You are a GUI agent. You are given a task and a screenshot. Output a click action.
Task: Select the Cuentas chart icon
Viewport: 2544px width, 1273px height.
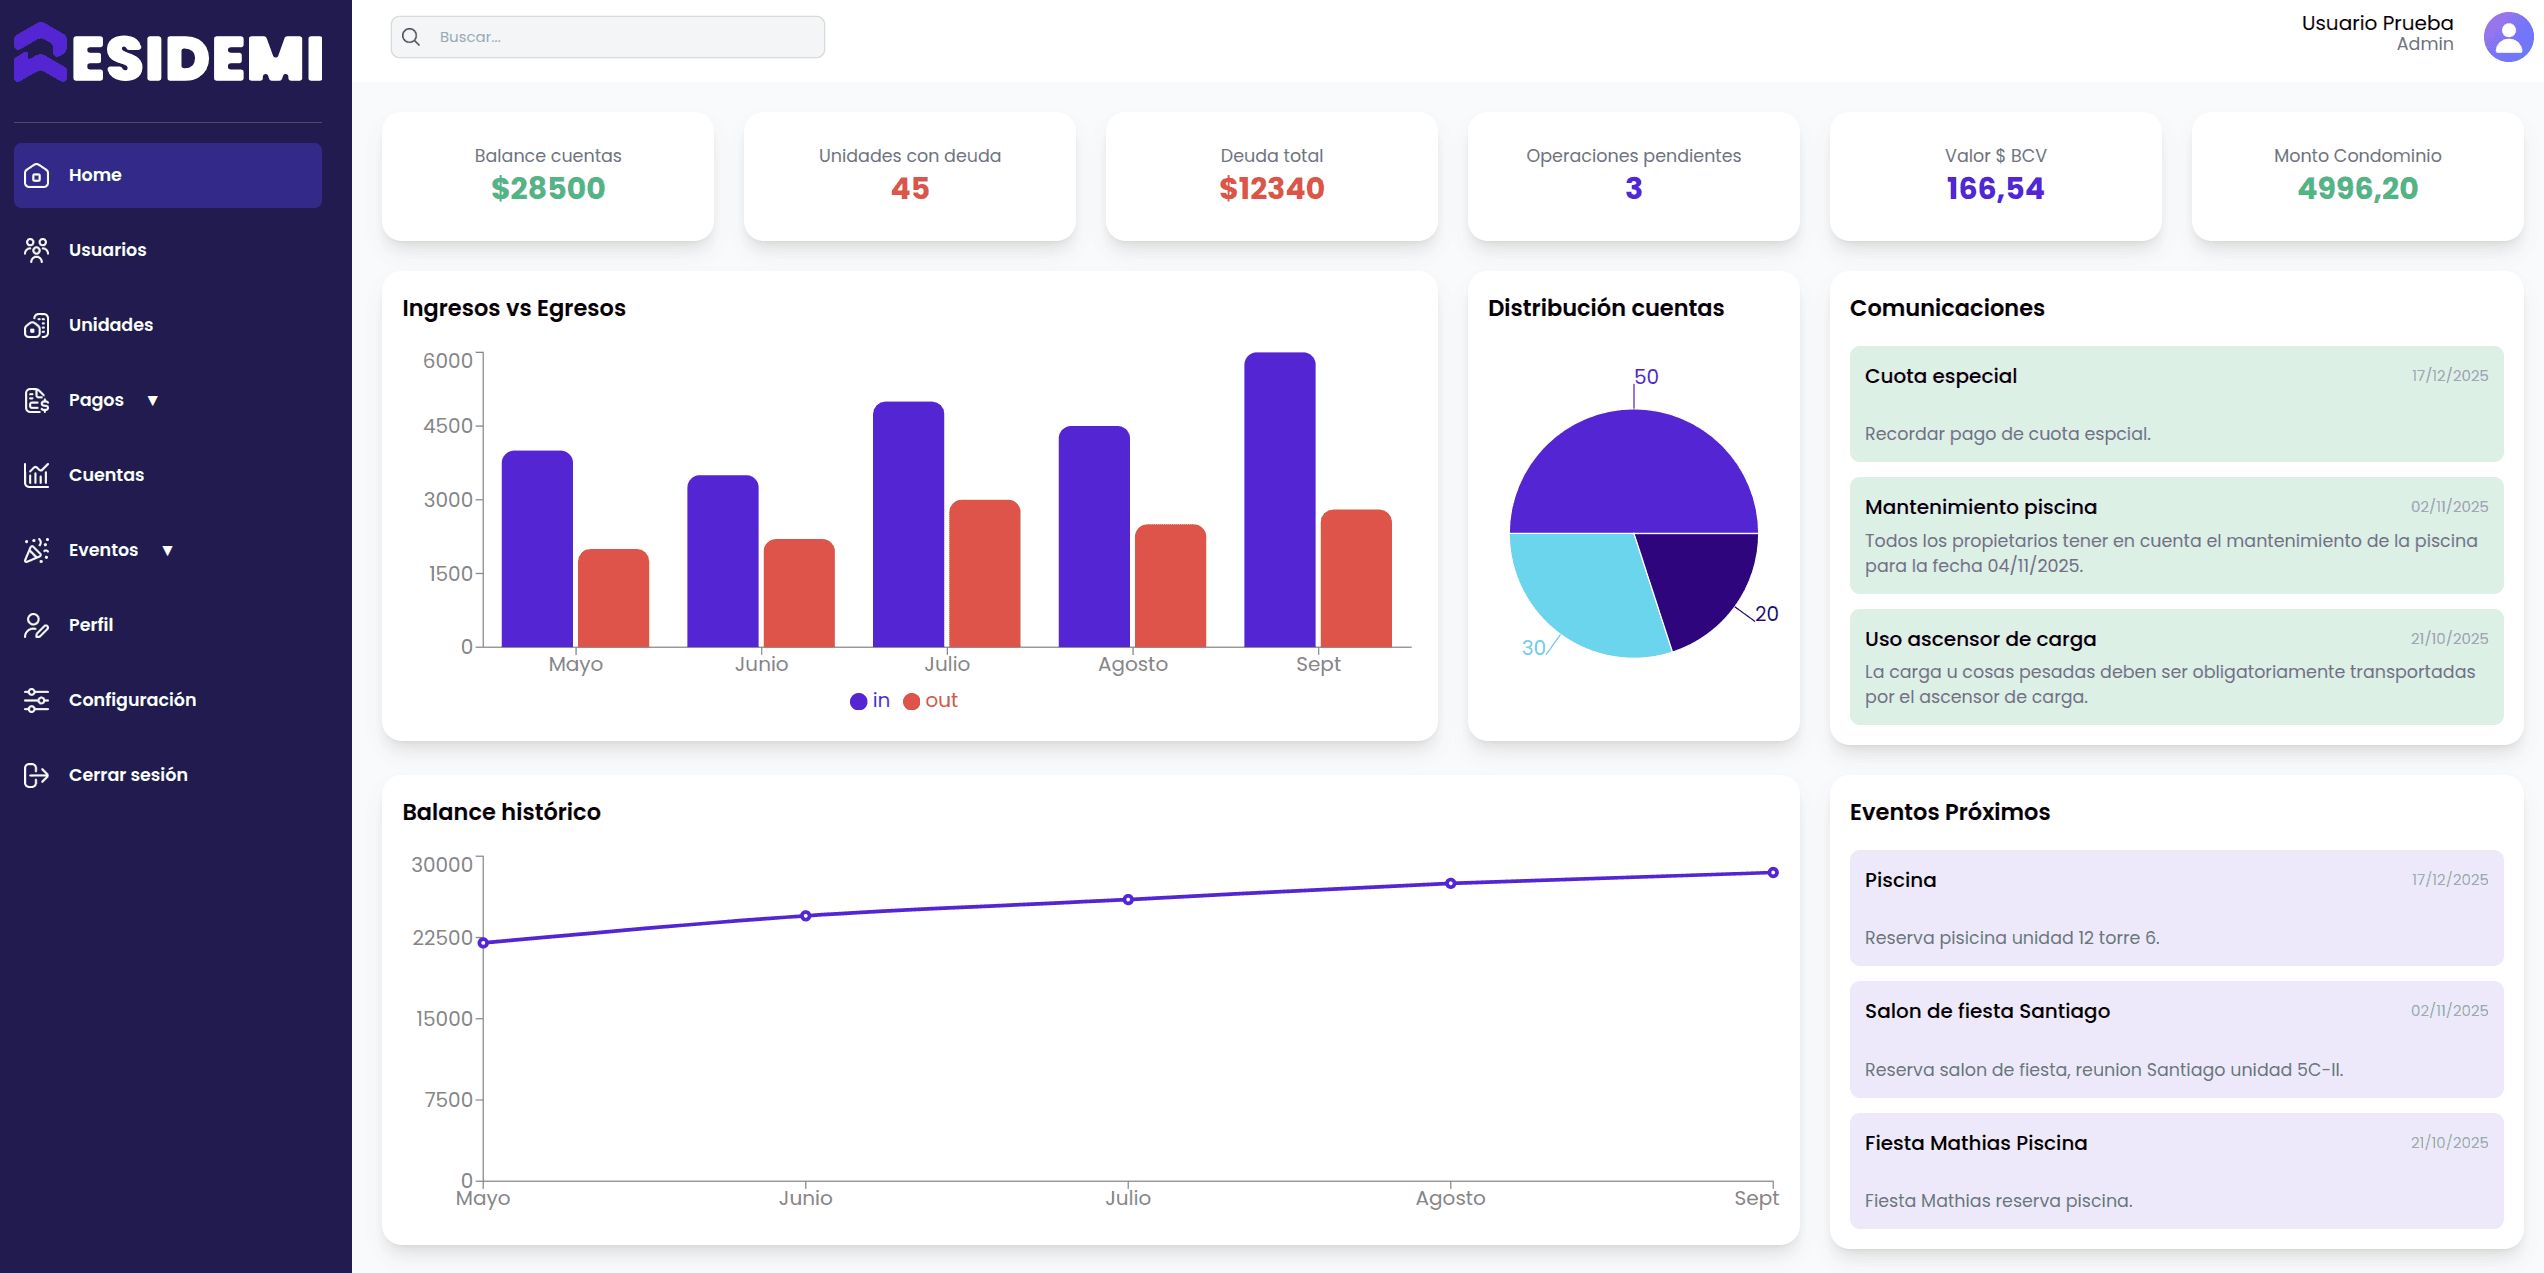37,475
